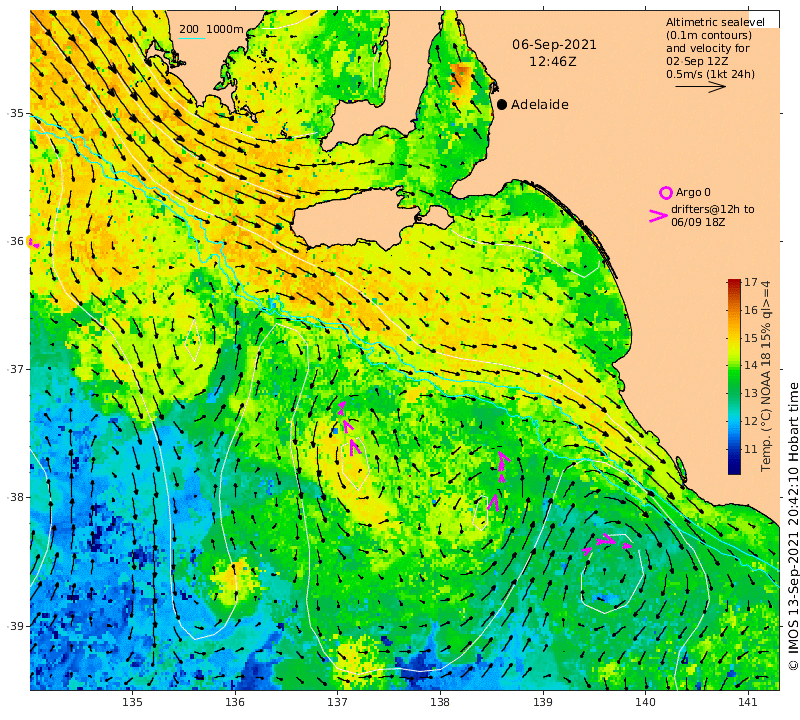Click the colorbar tick label '16'
Image resolution: width=800 pixels, height=720 pixels.
[751, 310]
